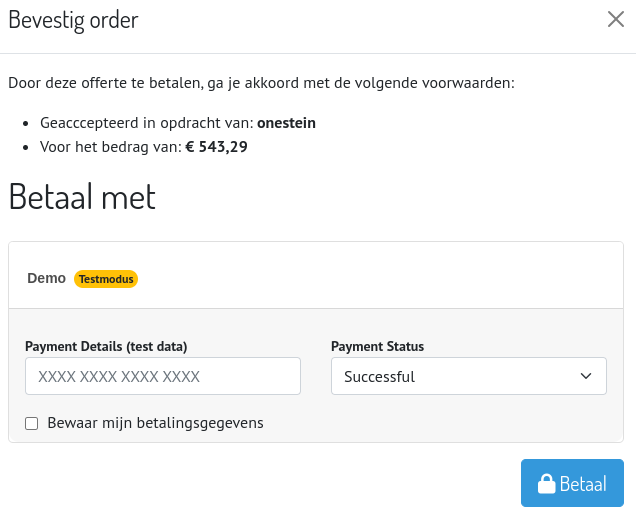
Task: Tick the Bewaar mijn betalingsgegevens checkbox
Action: [32, 423]
